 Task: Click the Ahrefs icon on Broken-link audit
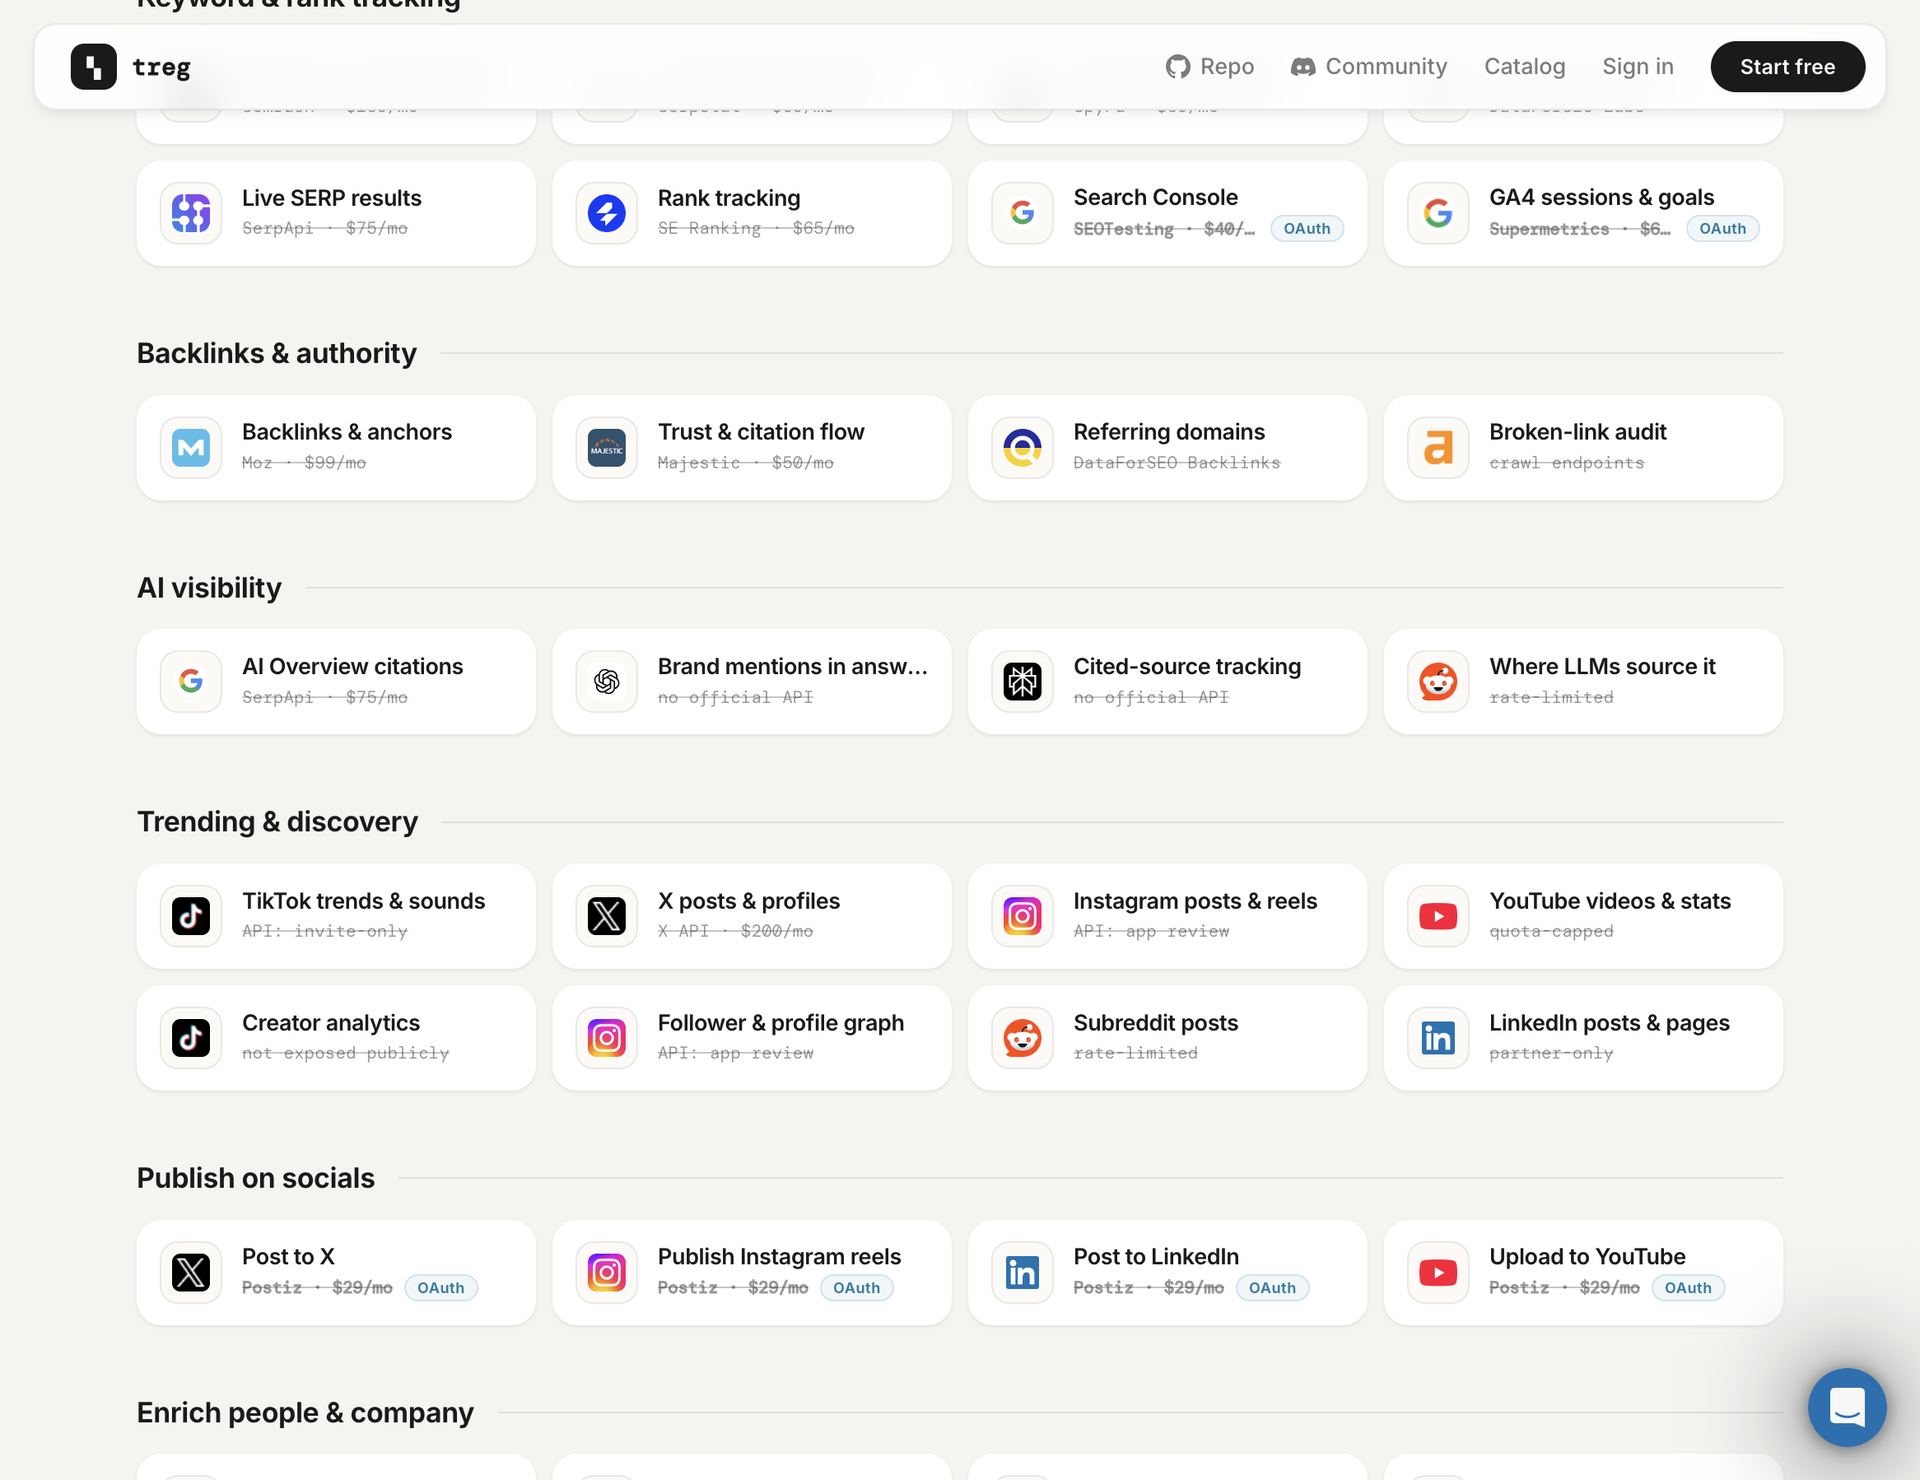(1438, 448)
